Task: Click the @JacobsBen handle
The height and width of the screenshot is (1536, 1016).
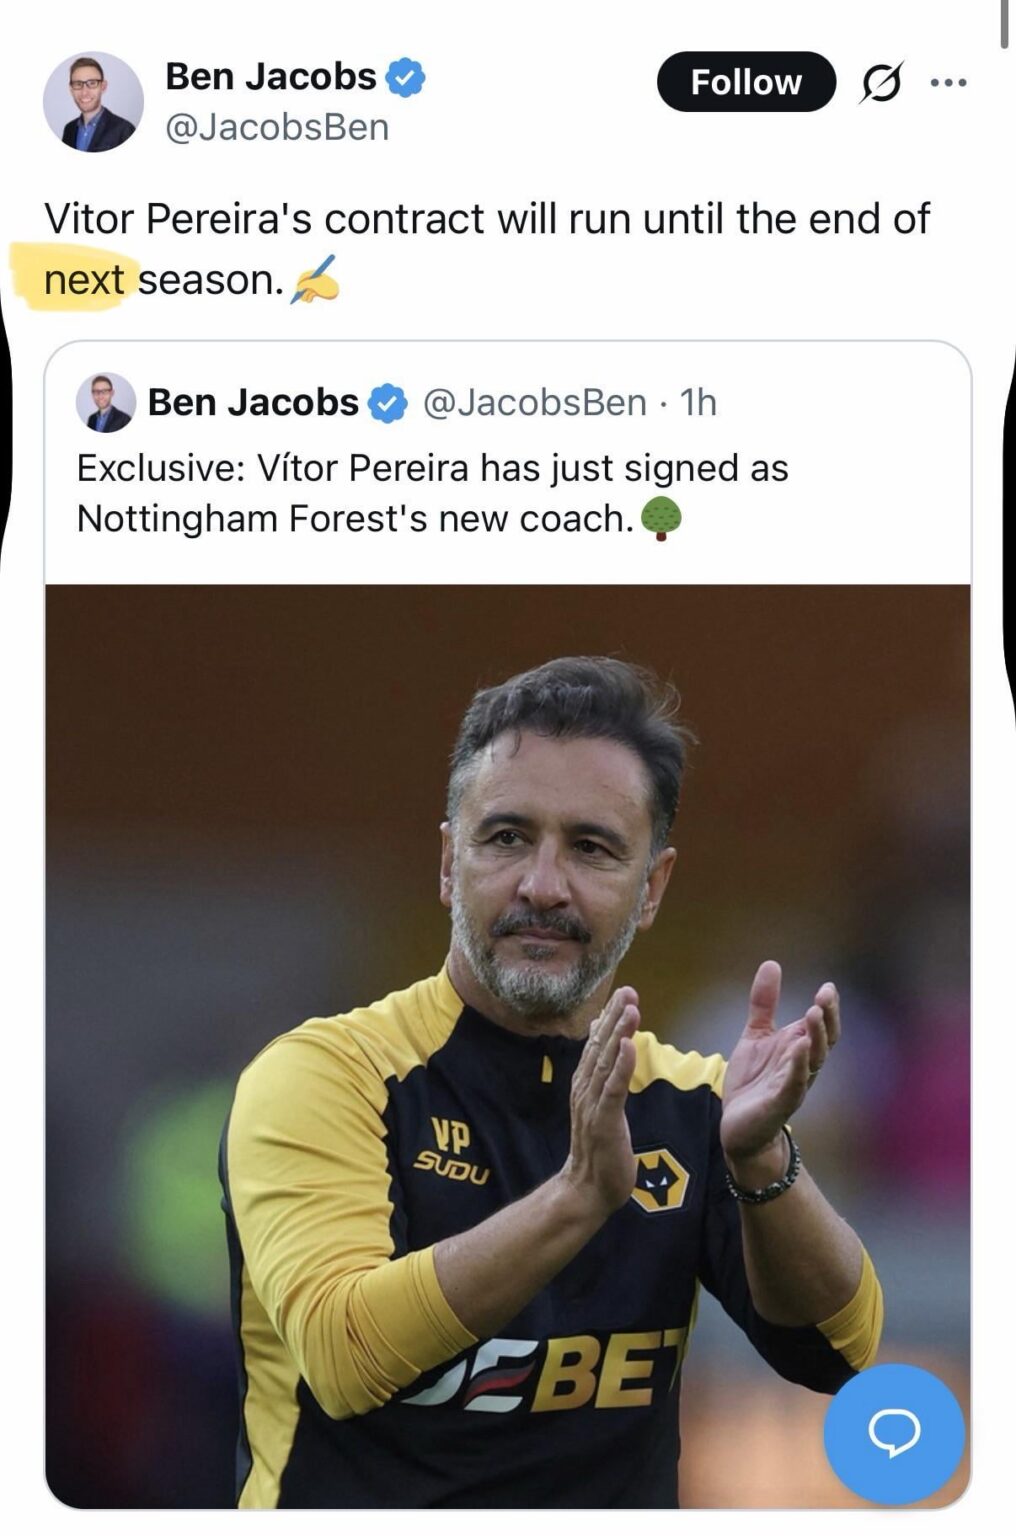Action: click(276, 127)
